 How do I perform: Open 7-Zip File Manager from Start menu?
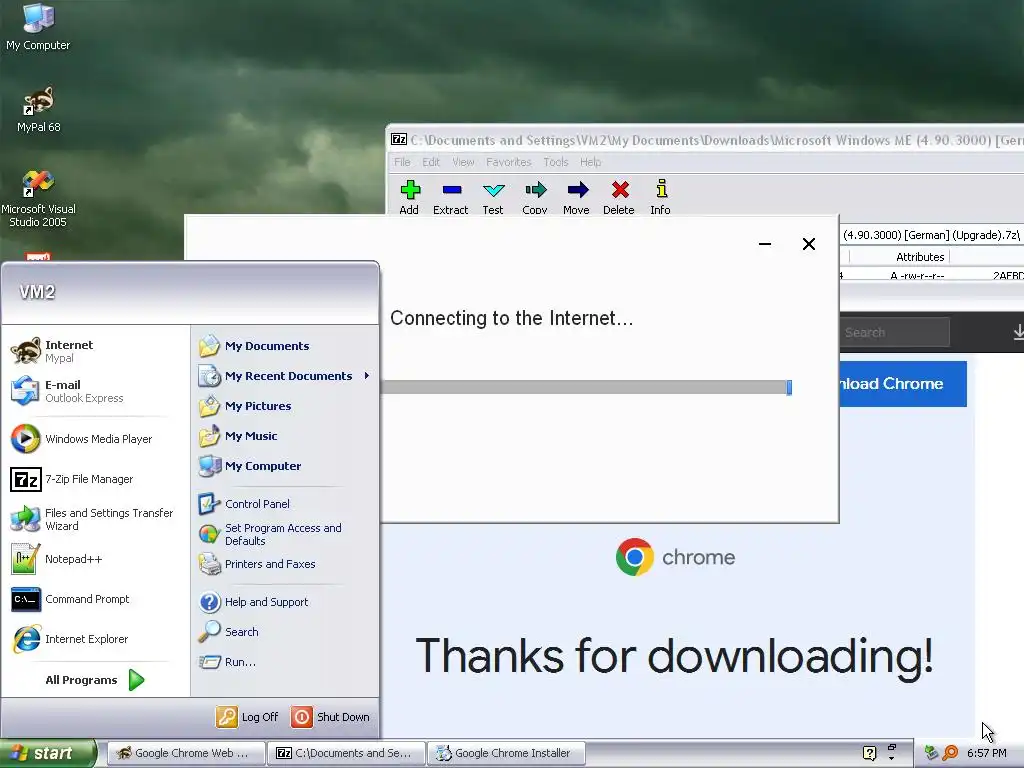pyautogui.click(x=95, y=479)
